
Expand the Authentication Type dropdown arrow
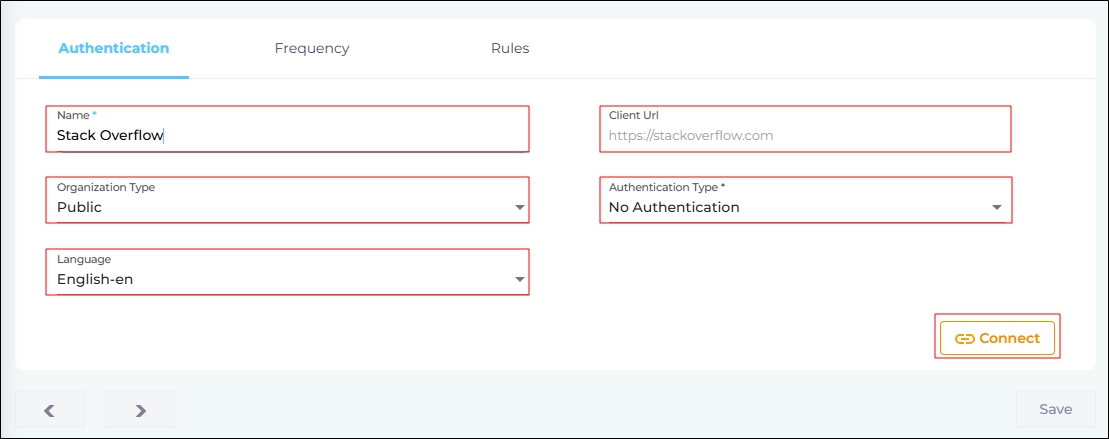(x=996, y=208)
